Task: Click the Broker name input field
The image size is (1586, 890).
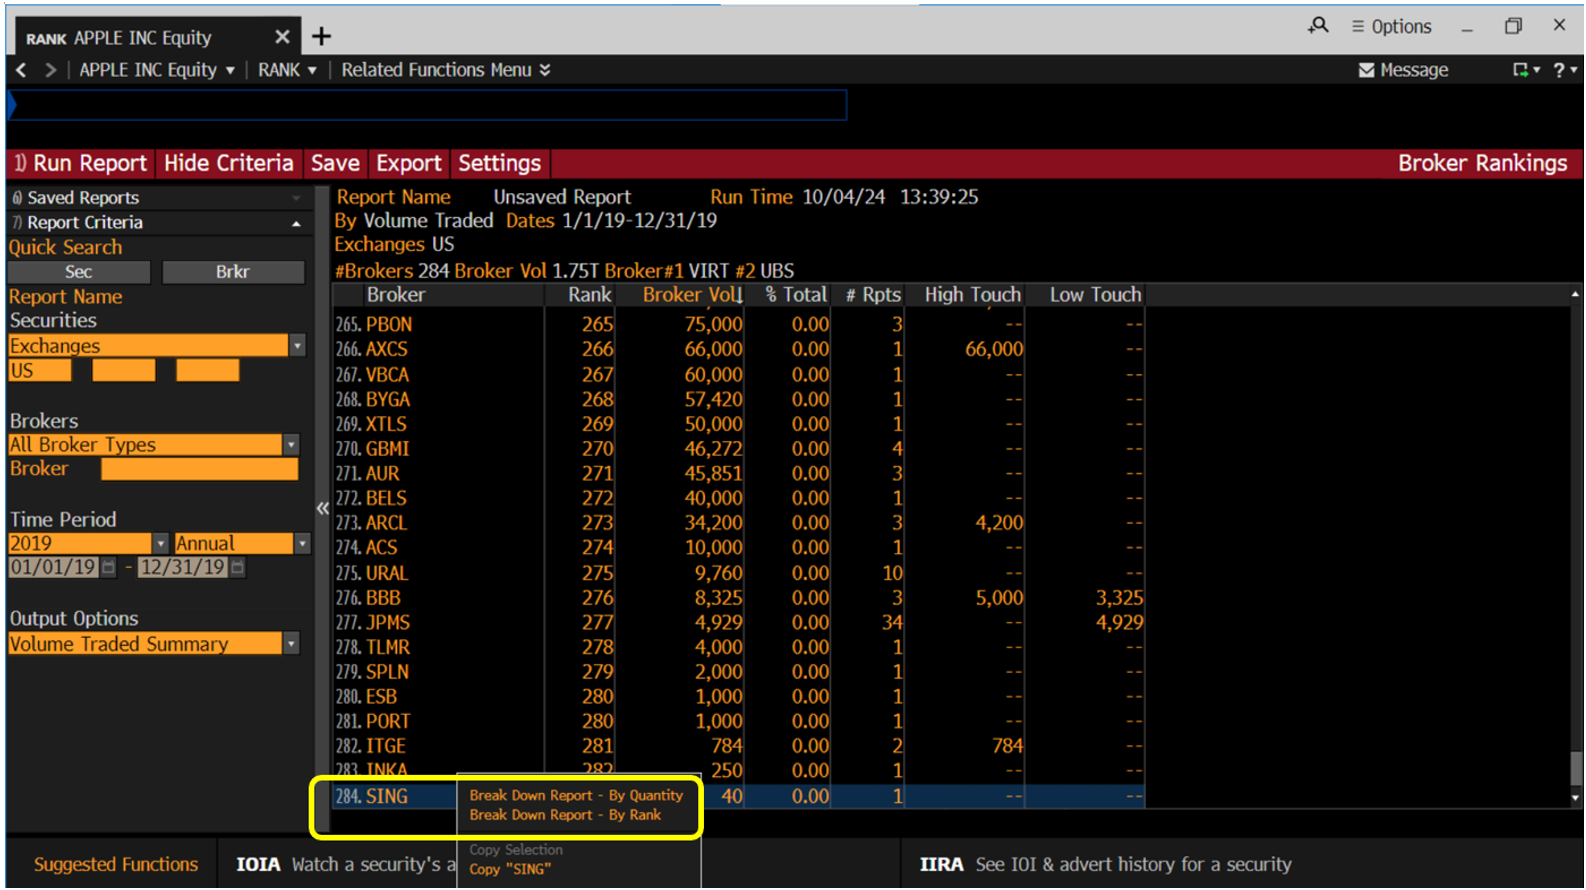Action: pyautogui.click(x=199, y=469)
